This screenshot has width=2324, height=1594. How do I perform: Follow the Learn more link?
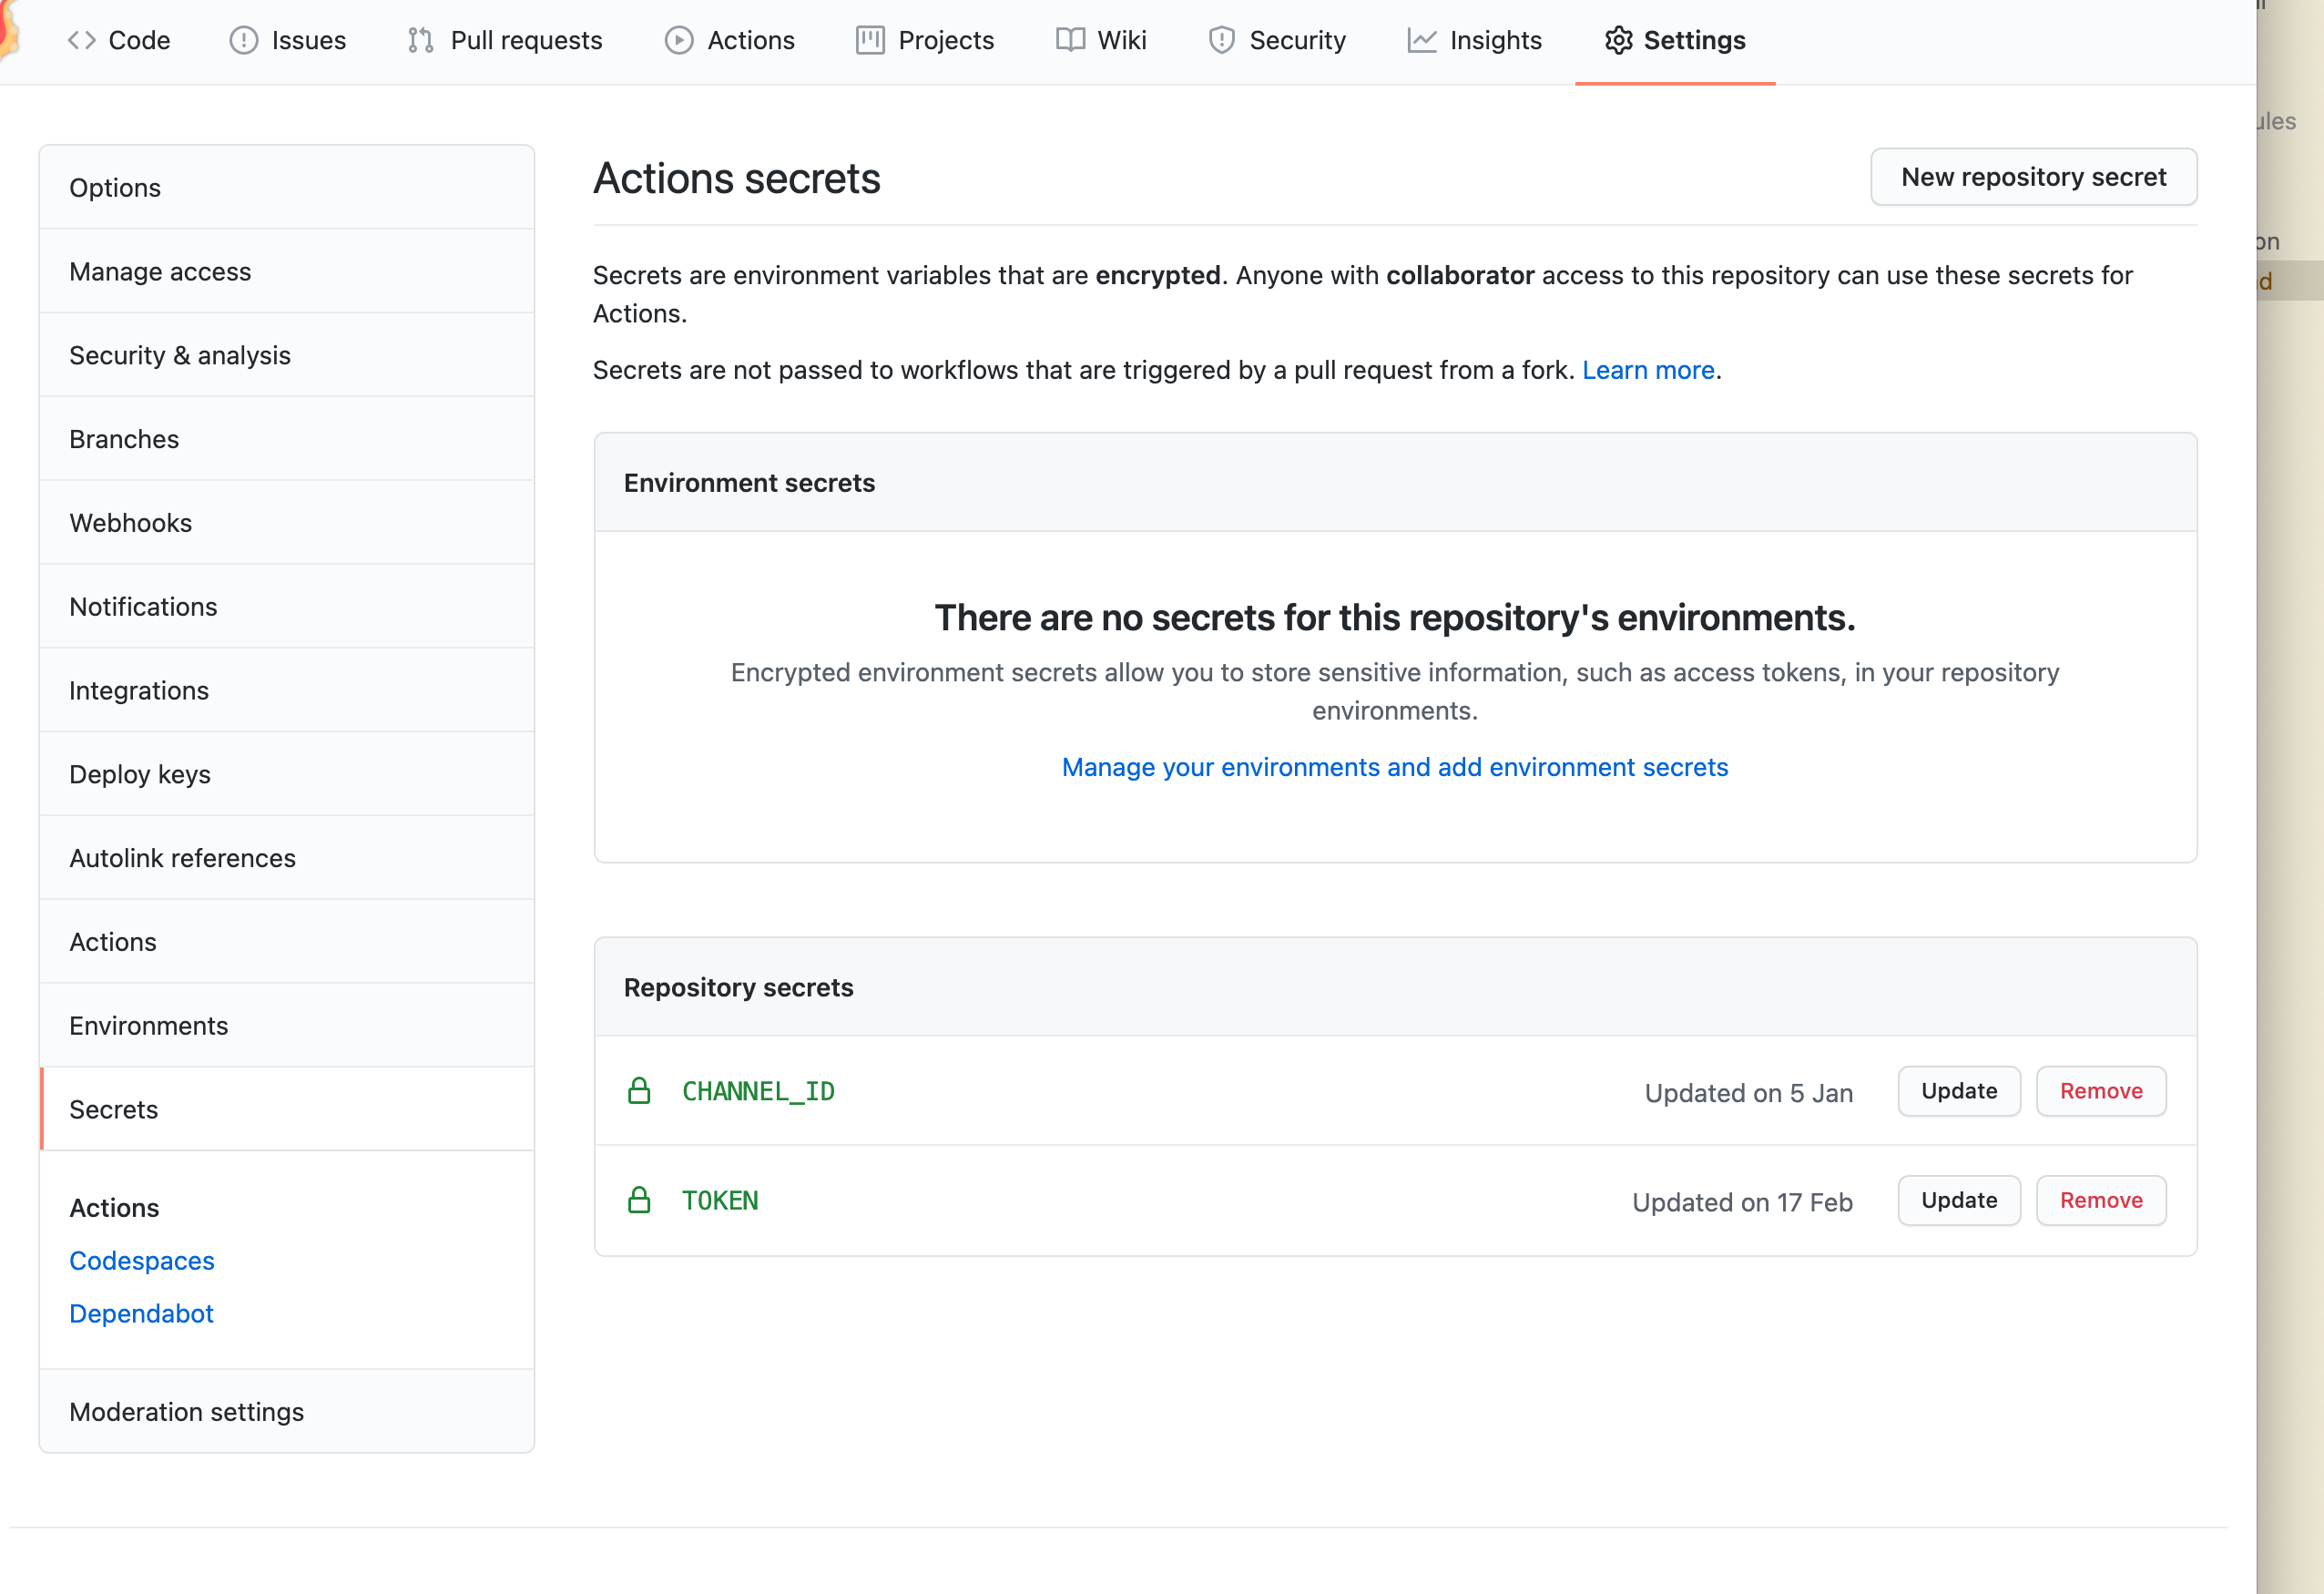[x=1647, y=370]
